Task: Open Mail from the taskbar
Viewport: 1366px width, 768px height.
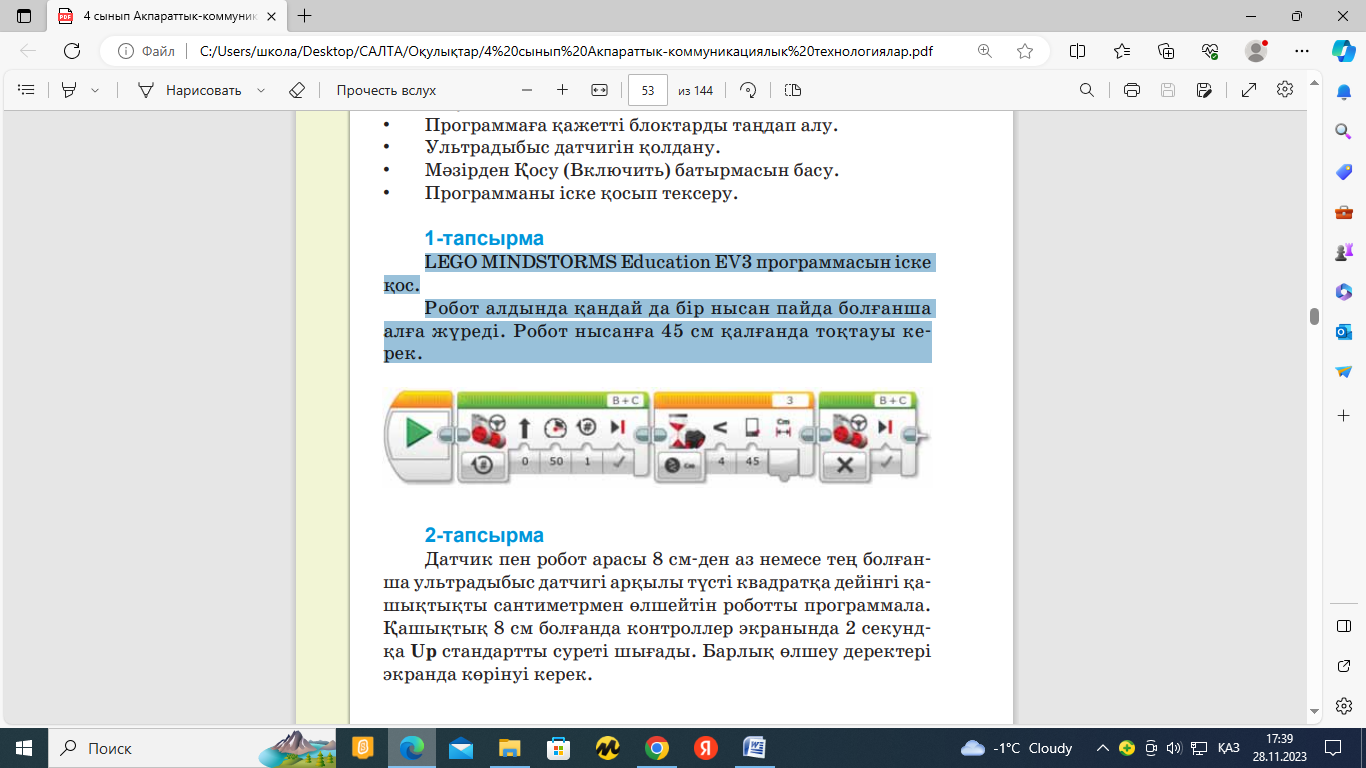Action: tap(461, 748)
